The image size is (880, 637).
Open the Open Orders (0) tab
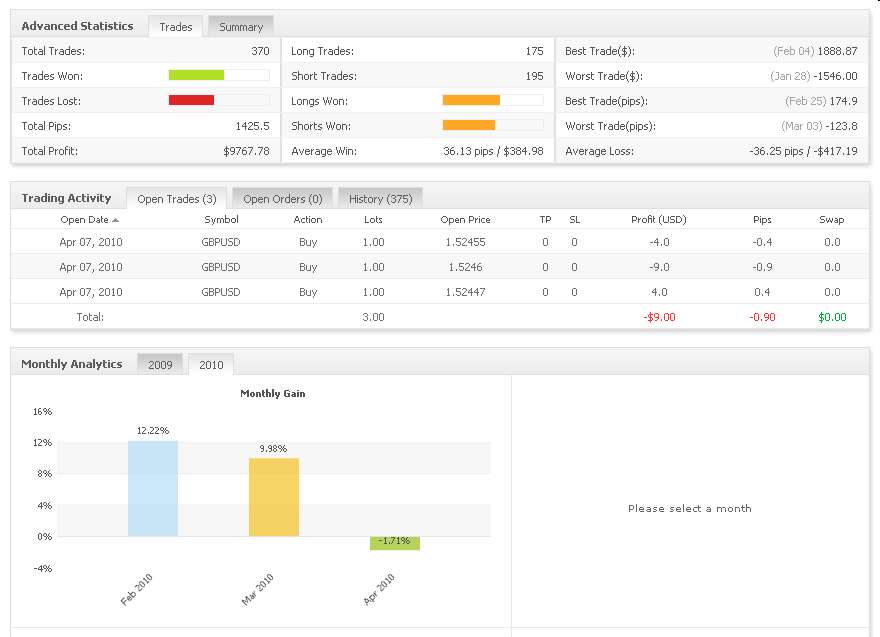282,199
